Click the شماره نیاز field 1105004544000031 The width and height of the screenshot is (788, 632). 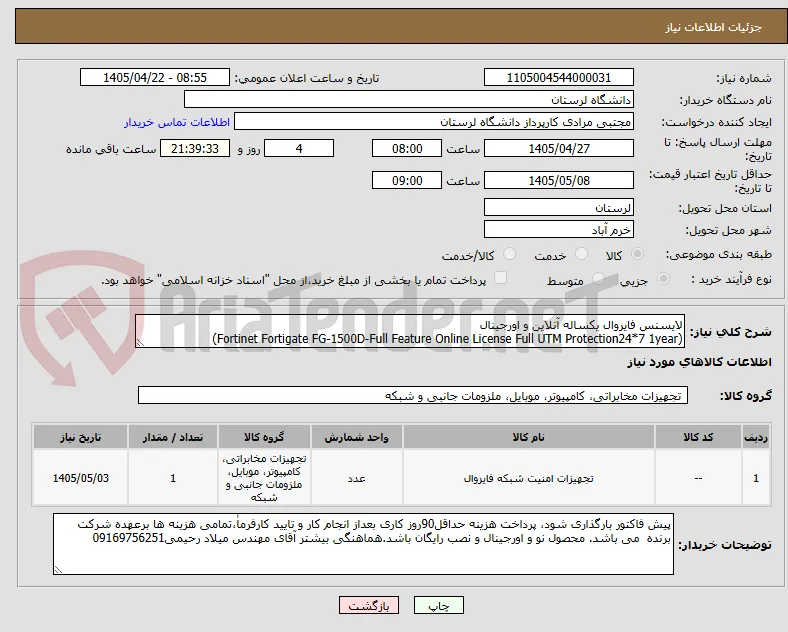tap(559, 77)
